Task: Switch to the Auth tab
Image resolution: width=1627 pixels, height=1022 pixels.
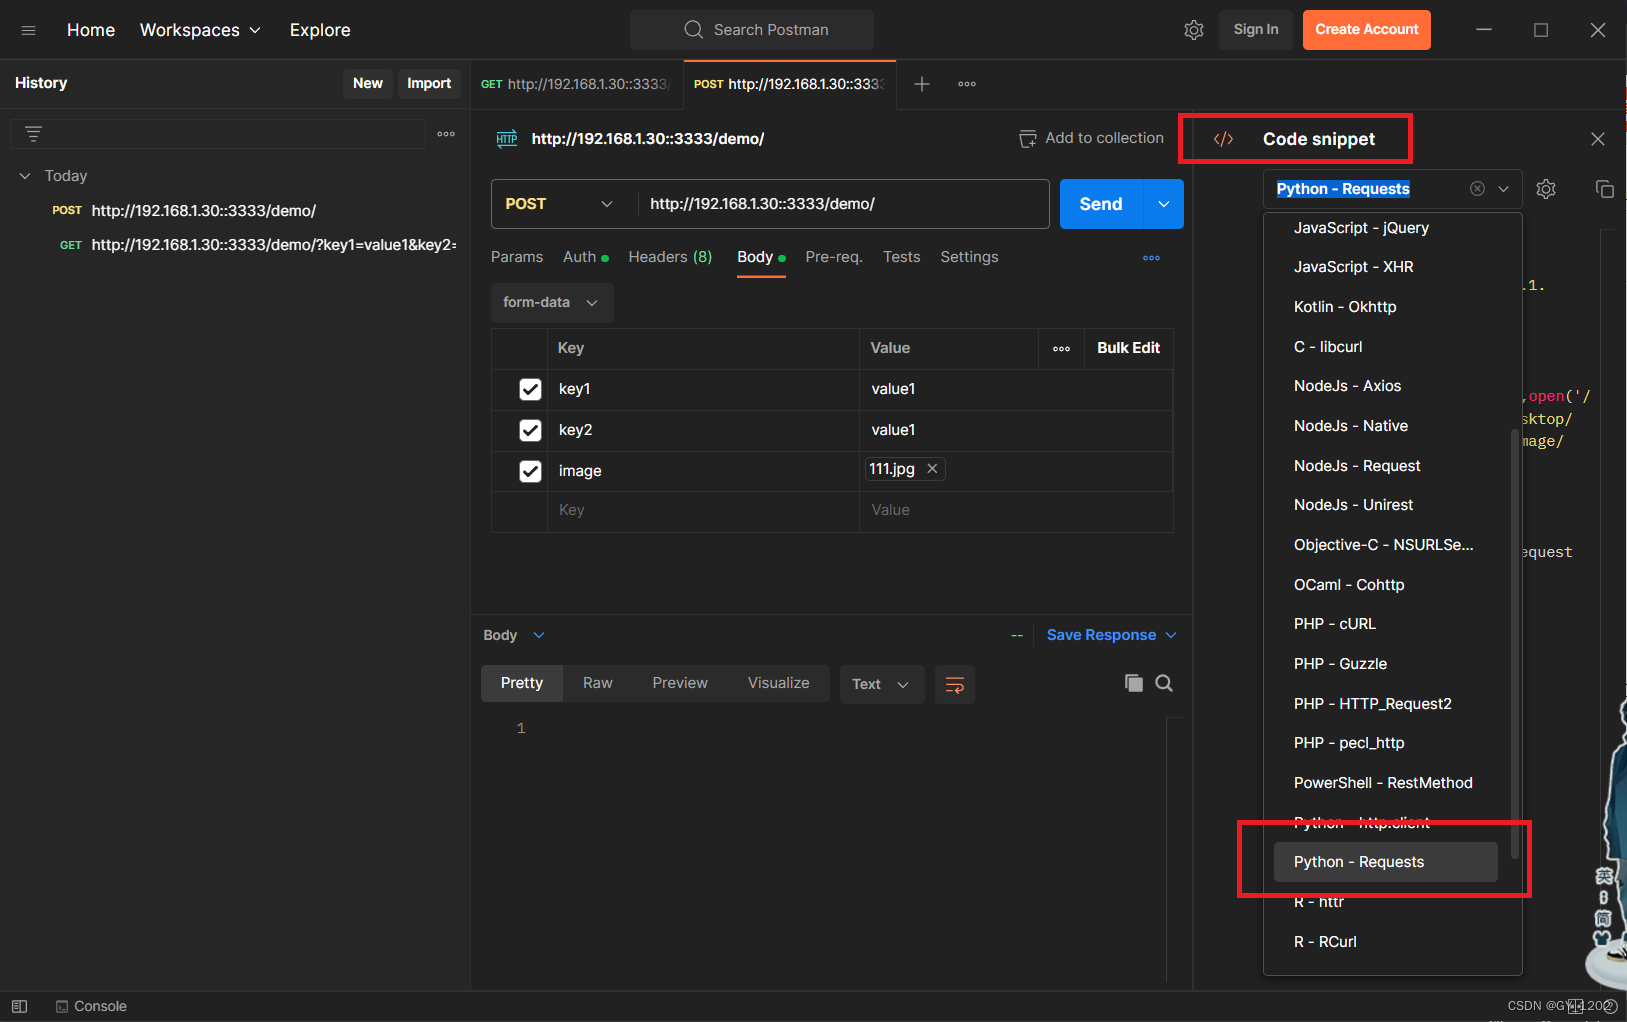Action: point(586,257)
